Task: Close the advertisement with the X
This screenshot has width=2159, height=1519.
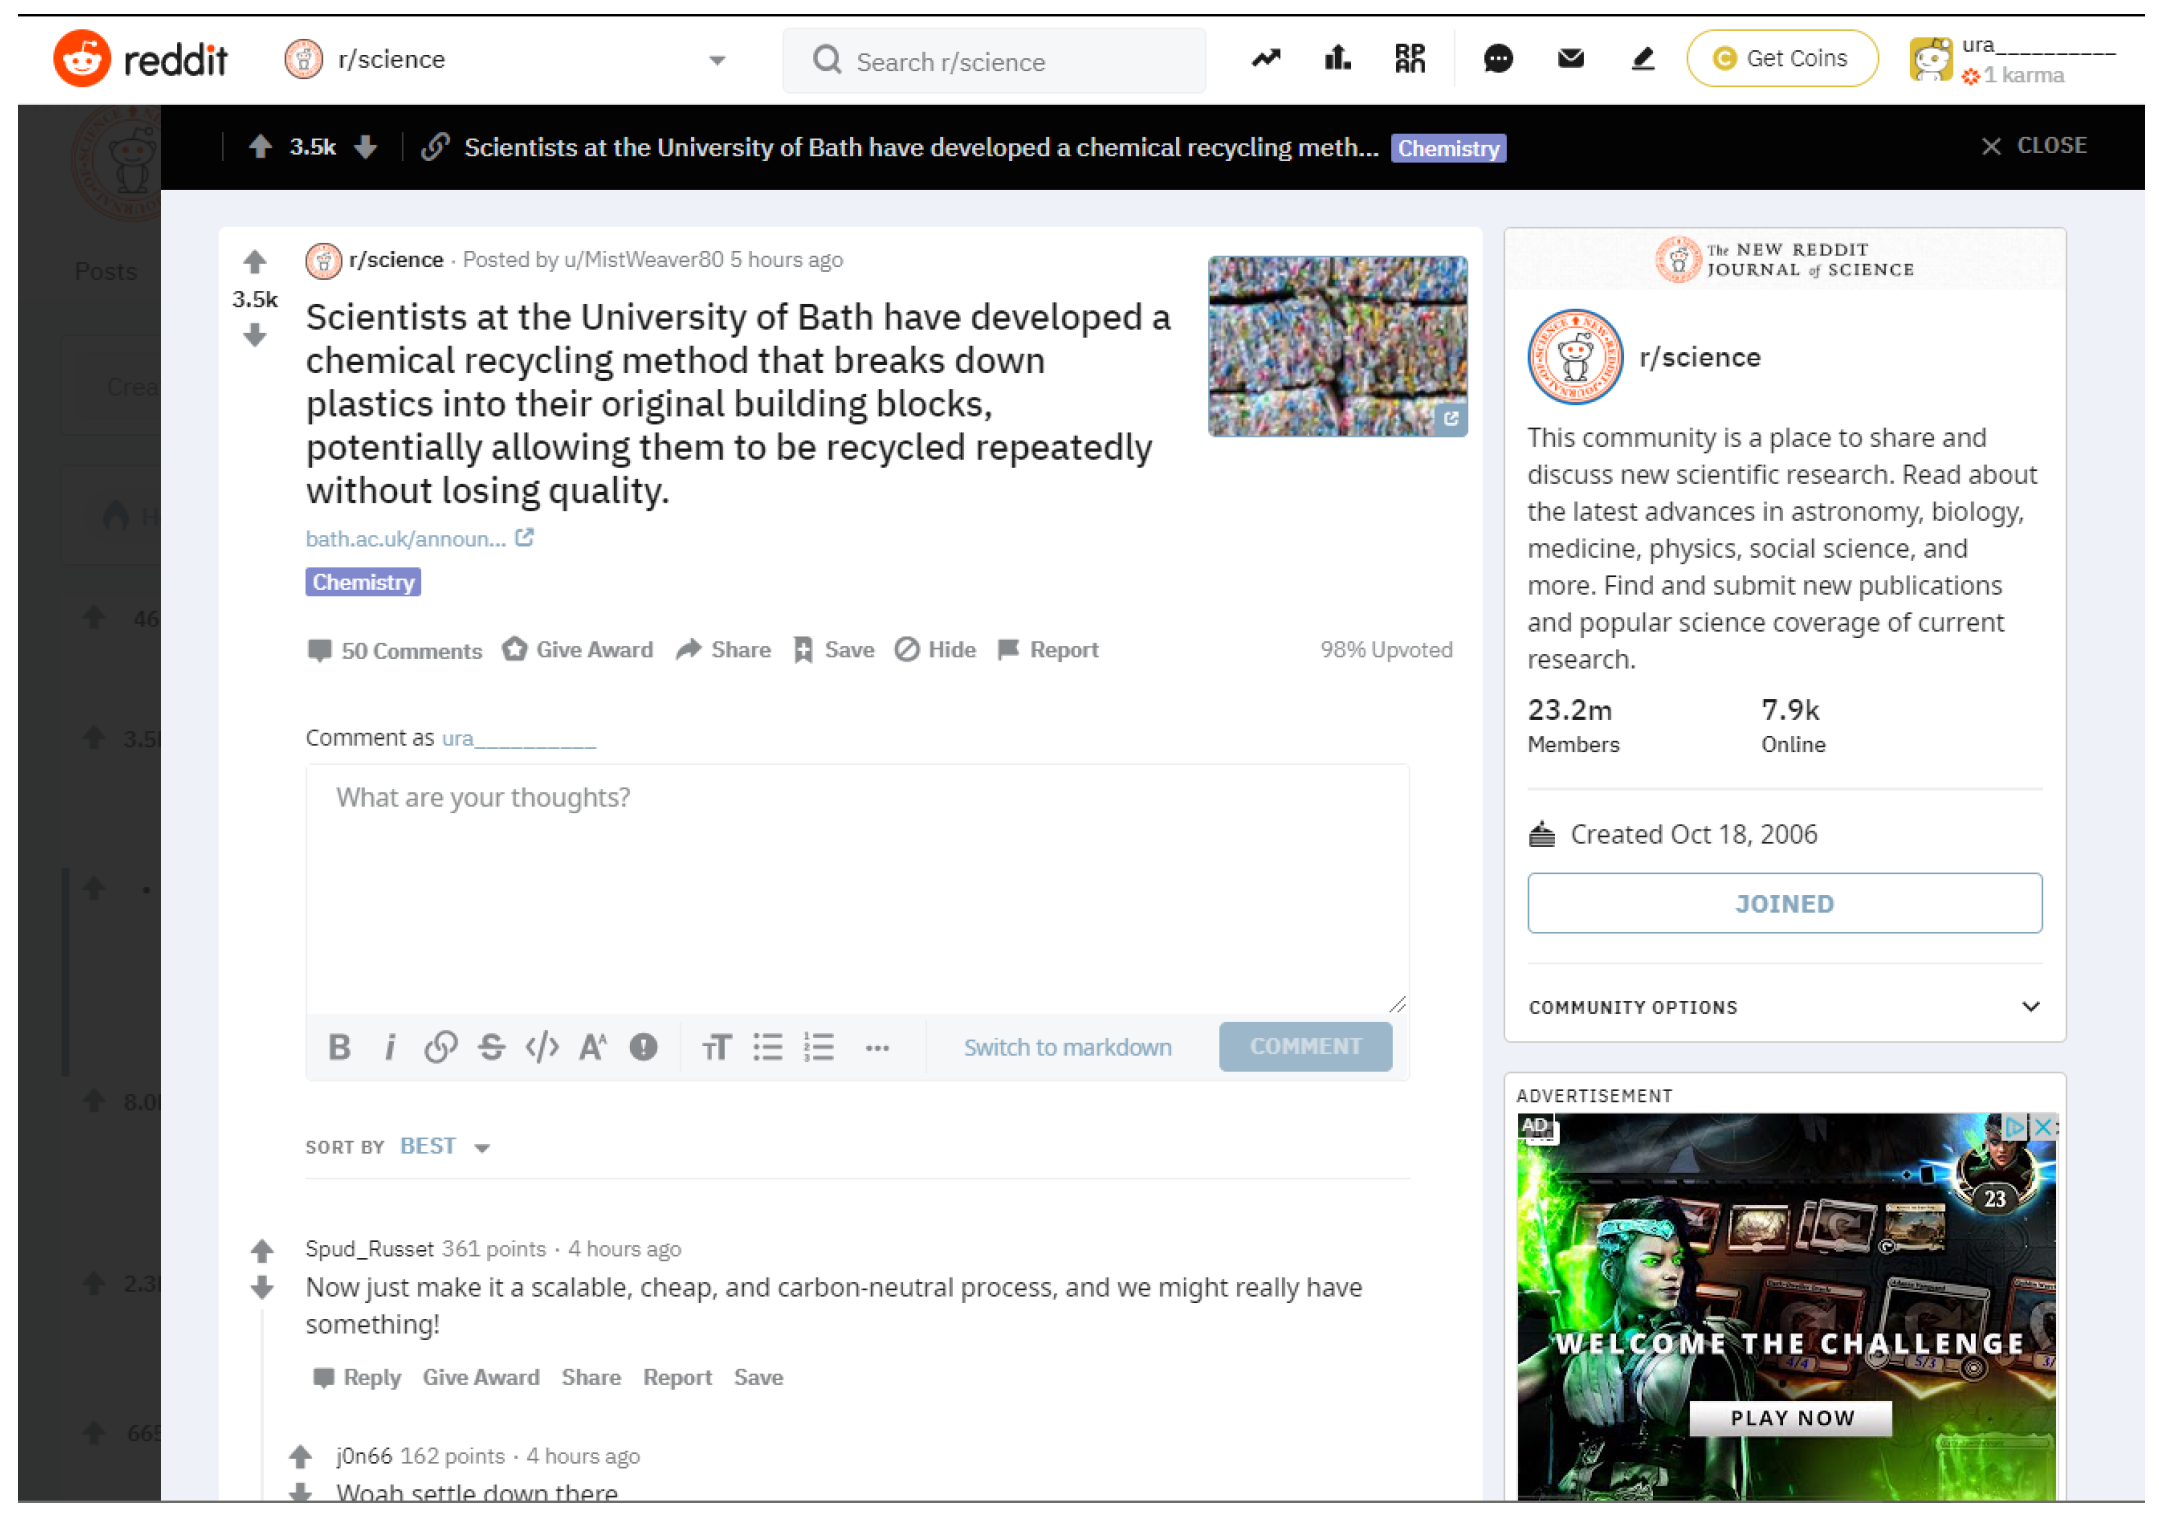Action: (2044, 1127)
